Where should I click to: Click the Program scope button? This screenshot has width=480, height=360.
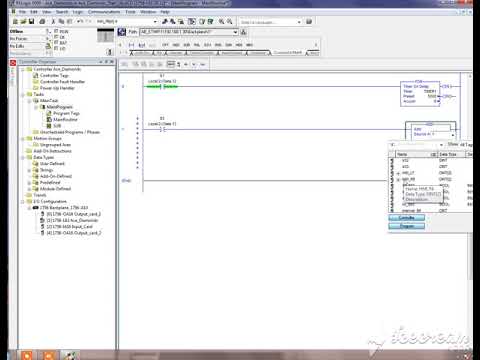click(x=406, y=226)
